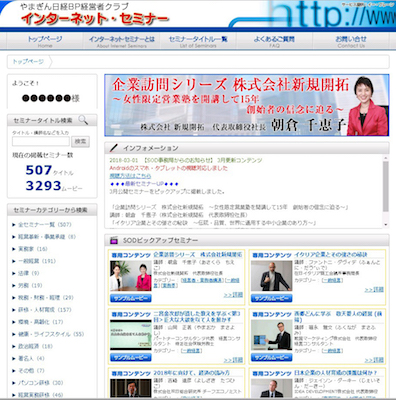
Task: Click the 一般経営 category tag on イタリア企業 card
Action: (x=332, y=280)
